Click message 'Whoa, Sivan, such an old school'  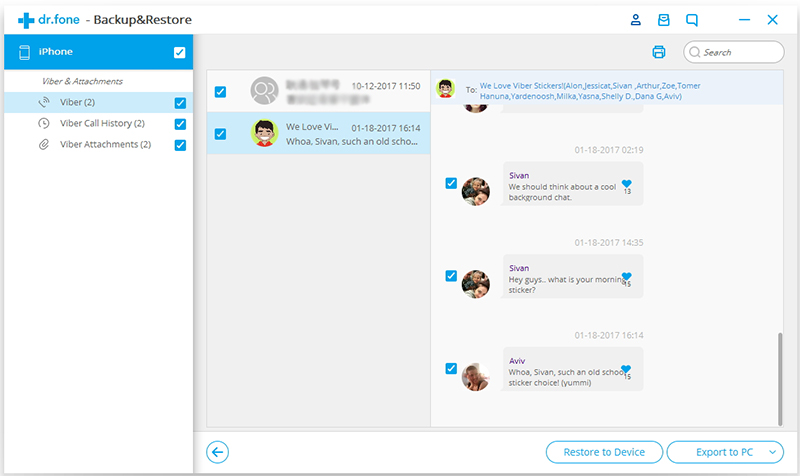click(573, 369)
